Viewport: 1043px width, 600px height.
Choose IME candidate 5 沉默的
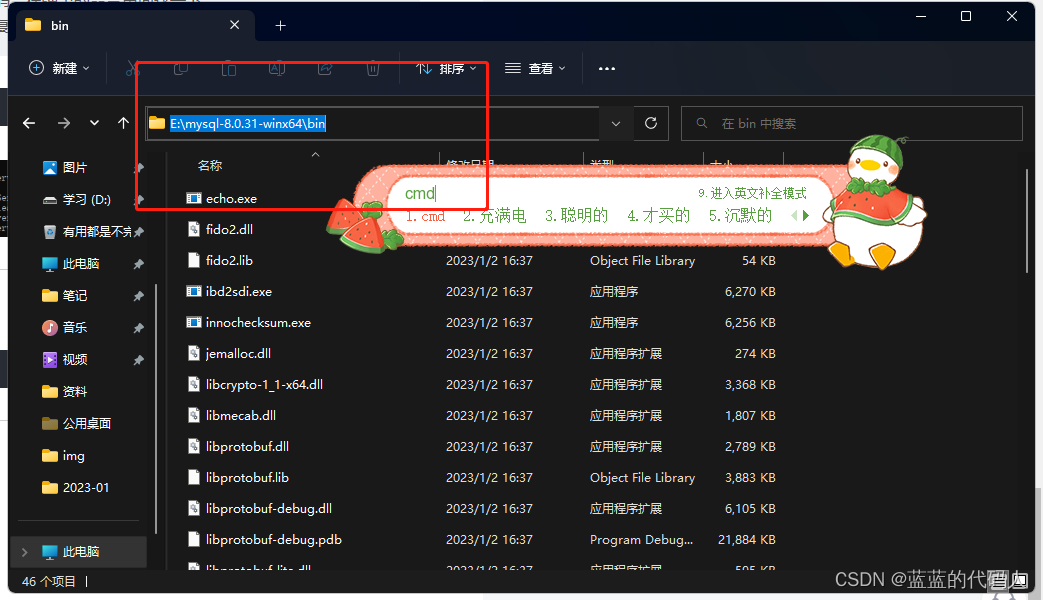click(740, 216)
